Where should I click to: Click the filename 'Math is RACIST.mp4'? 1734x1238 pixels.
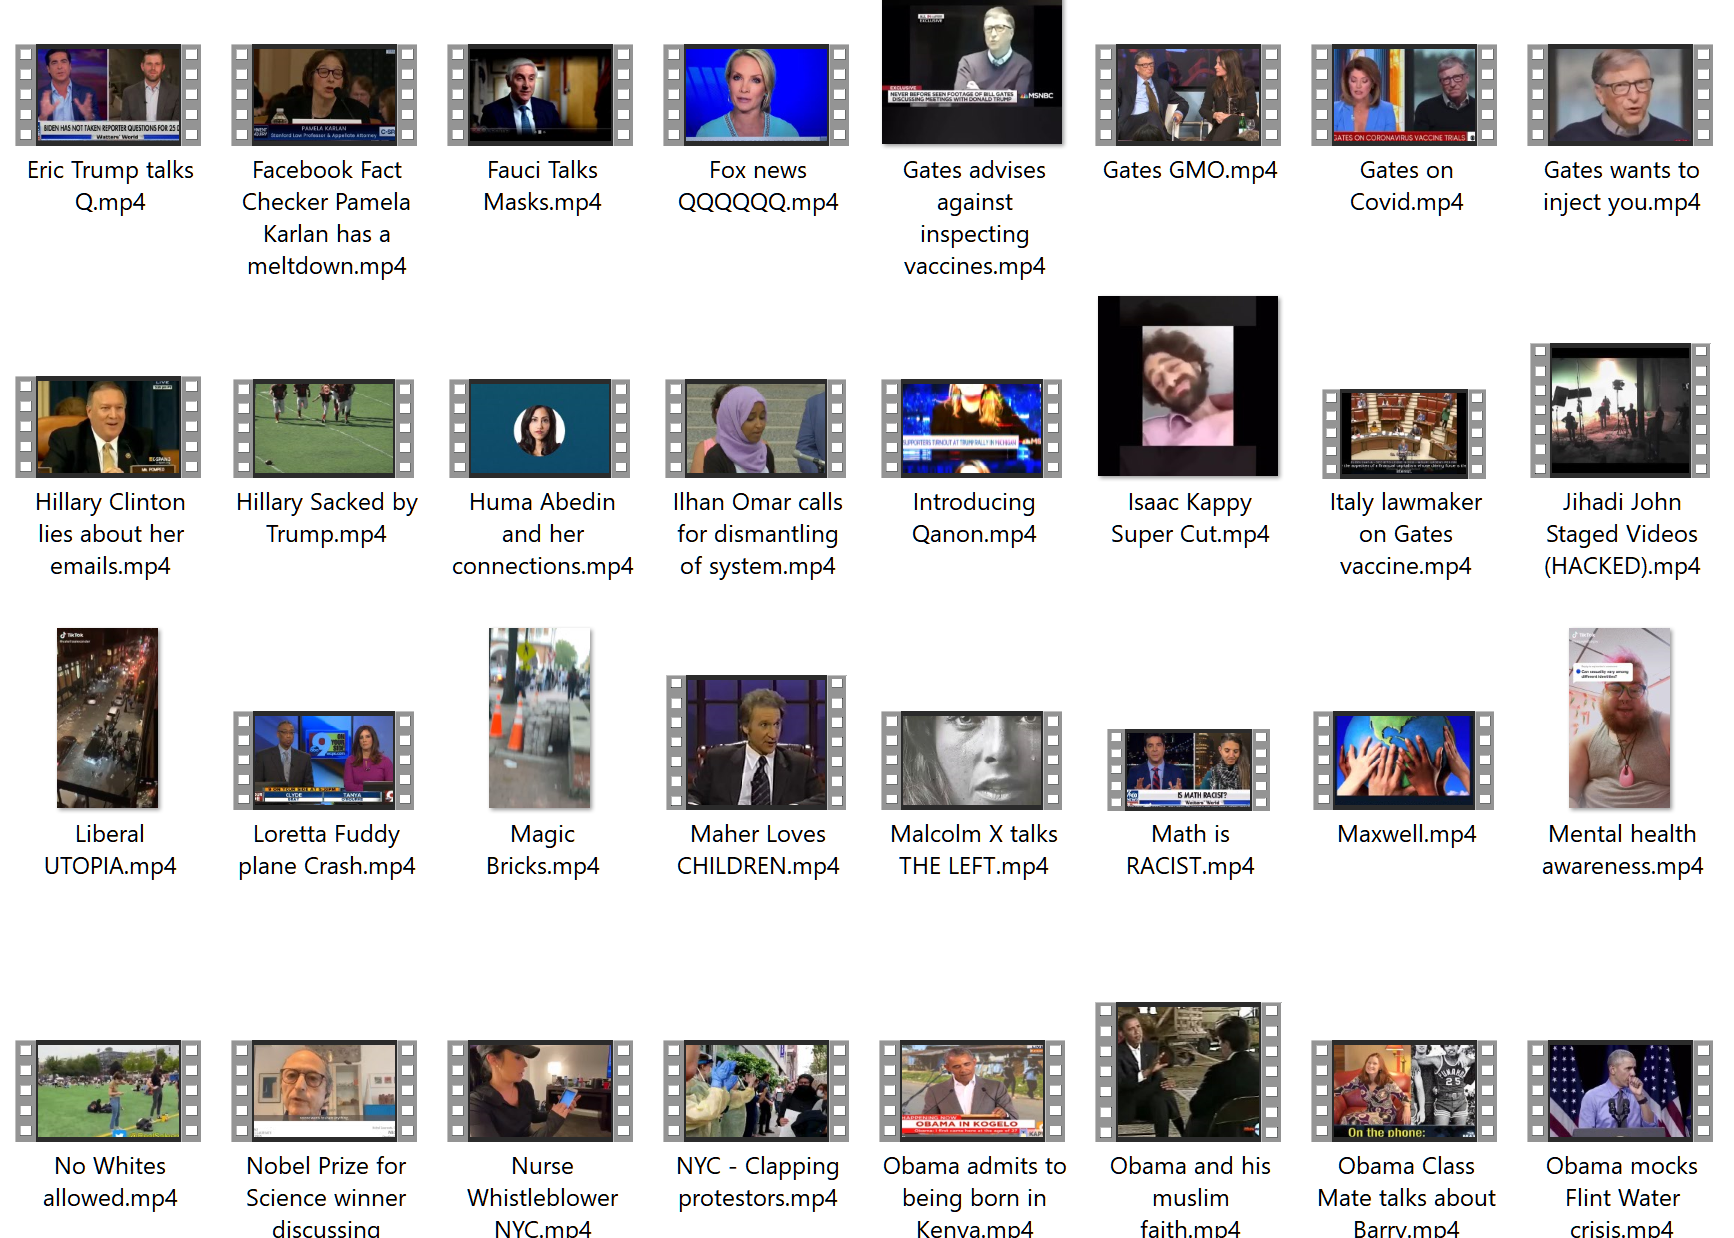click(x=1190, y=850)
